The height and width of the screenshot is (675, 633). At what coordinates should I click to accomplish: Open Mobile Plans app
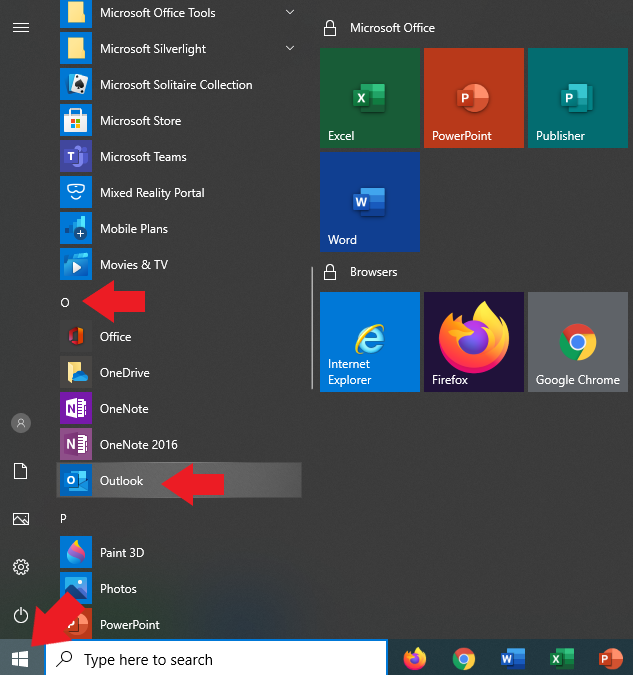179,229
